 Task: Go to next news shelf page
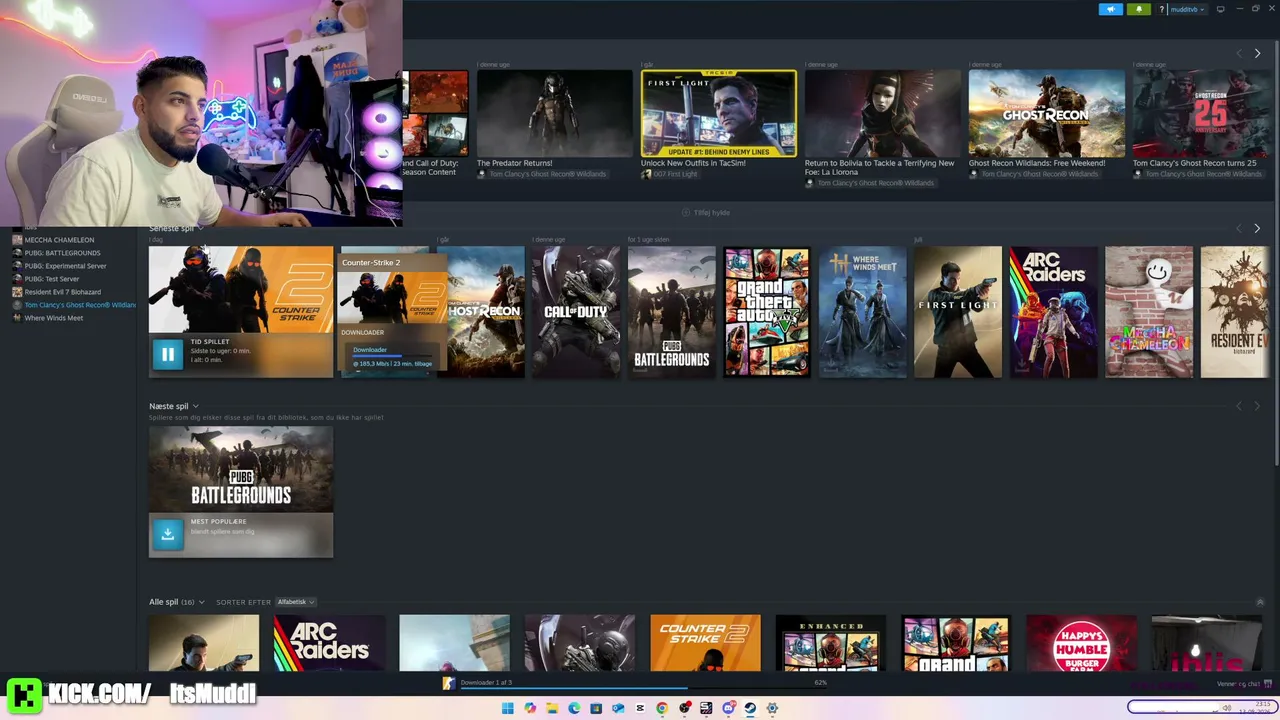pyautogui.click(x=1257, y=53)
